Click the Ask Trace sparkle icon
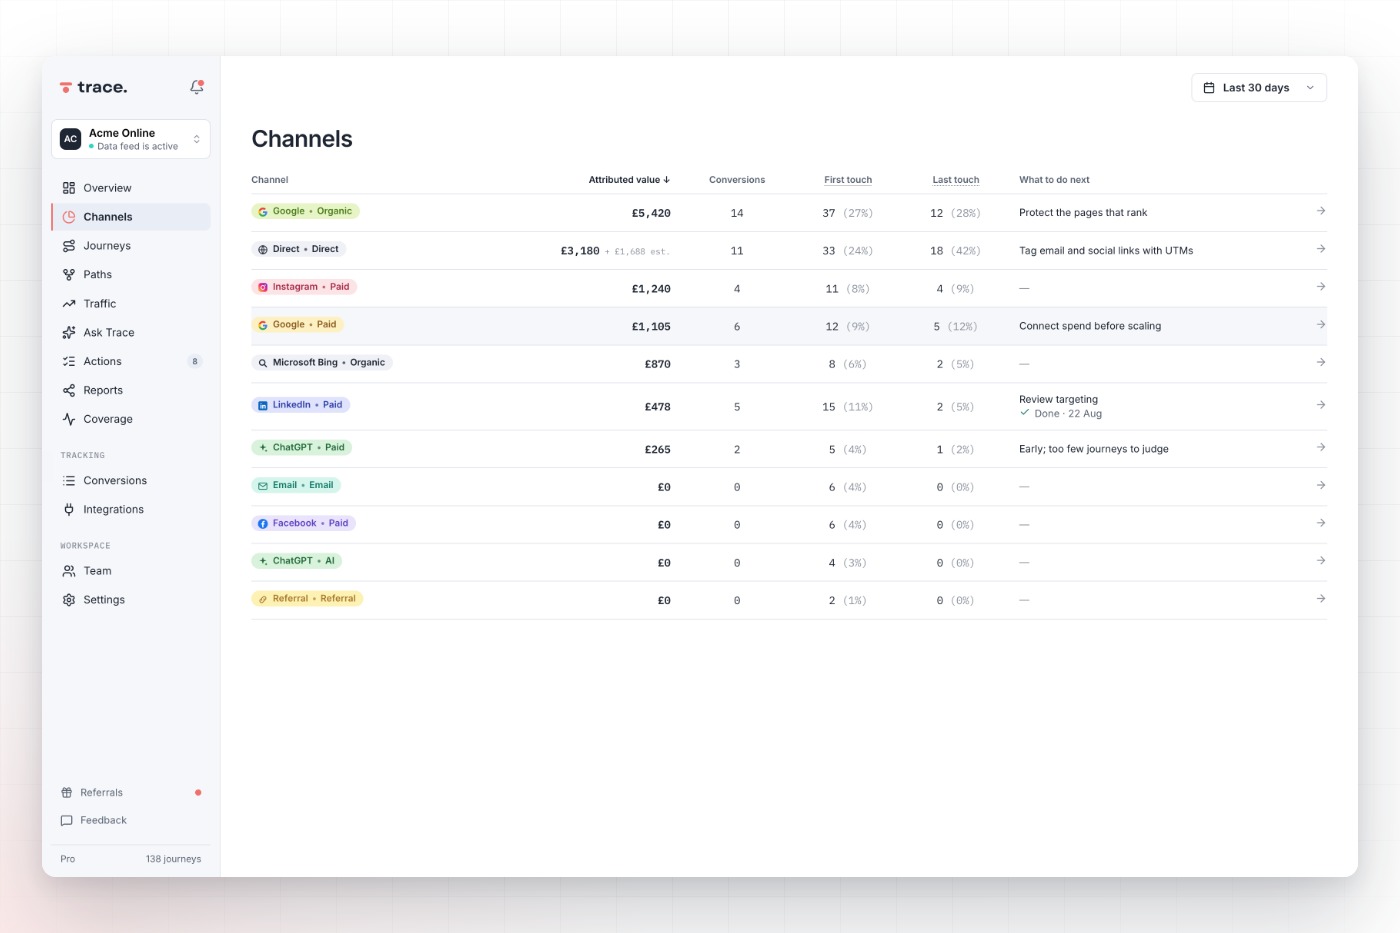Image resolution: width=1400 pixels, height=933 pixels. click(x=69, y=333)
